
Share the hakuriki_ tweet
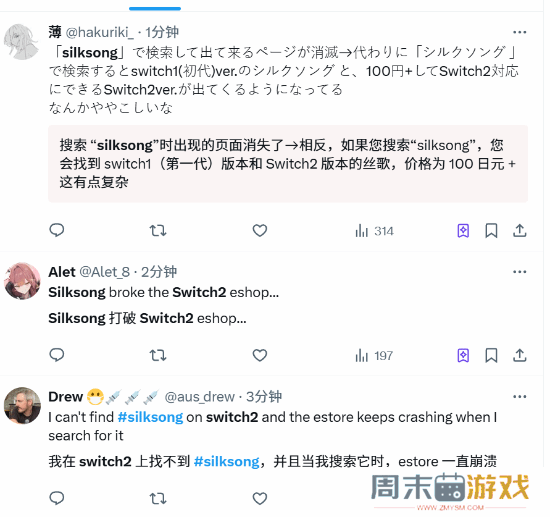pyautogui.click(x=519, y=231)
